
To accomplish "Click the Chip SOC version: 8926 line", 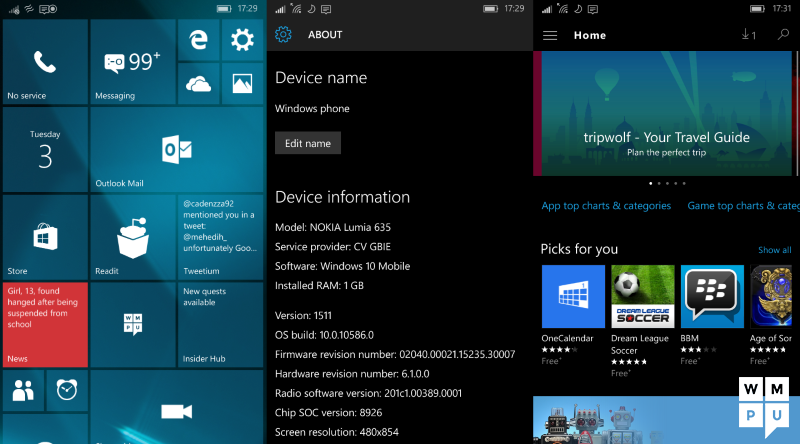I will click(x=329, y=412).
